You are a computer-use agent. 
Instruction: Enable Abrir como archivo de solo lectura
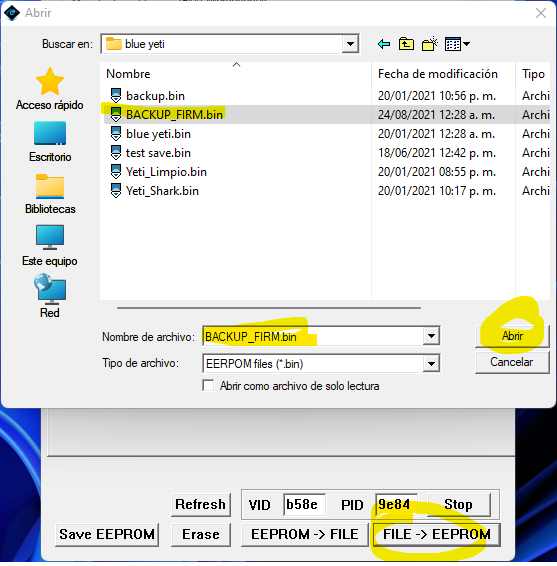pos(208,386)
